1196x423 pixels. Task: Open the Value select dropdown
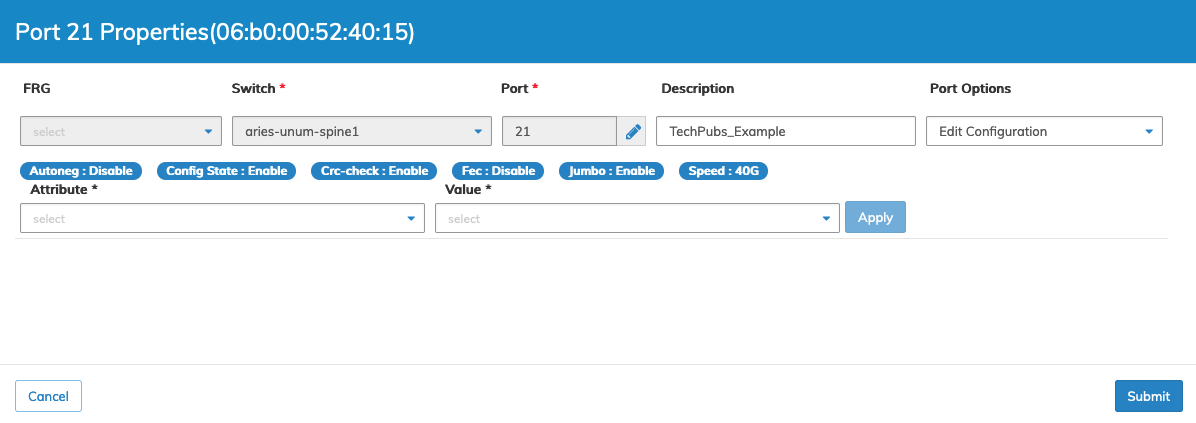(638, 218)
